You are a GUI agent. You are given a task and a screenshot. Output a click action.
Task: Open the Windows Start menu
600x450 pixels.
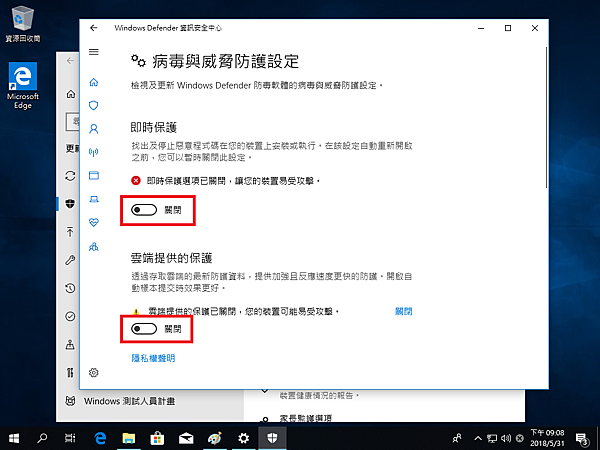14,438
